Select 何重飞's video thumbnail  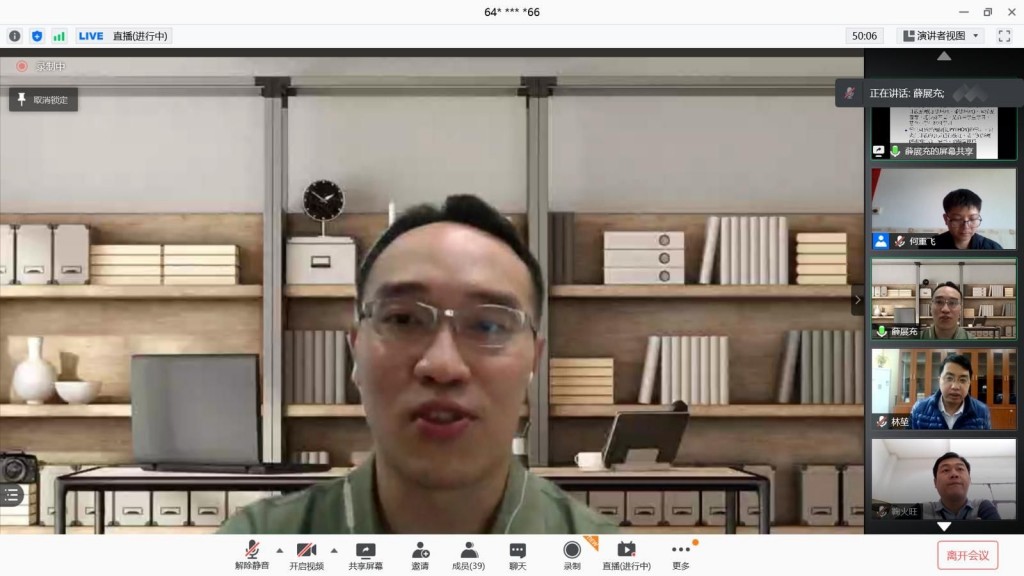click(x=943, y=208)
